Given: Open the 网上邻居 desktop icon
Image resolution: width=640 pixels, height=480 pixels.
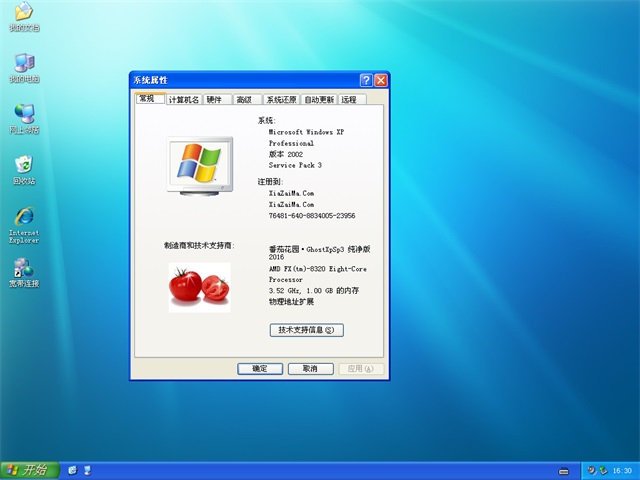Looking at the screenshot, I should (24, 116).
